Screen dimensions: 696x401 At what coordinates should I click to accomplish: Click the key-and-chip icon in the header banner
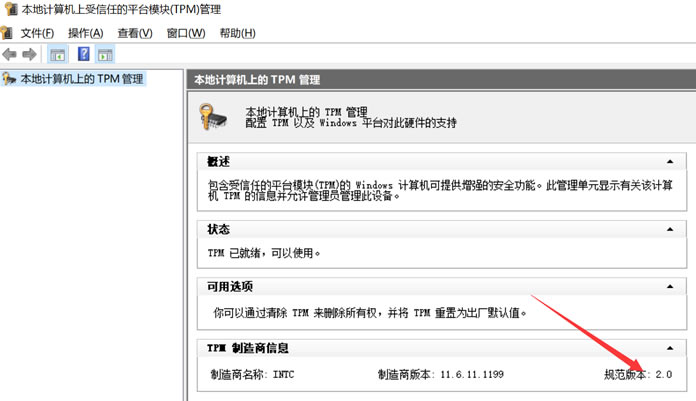click(213, 117)
